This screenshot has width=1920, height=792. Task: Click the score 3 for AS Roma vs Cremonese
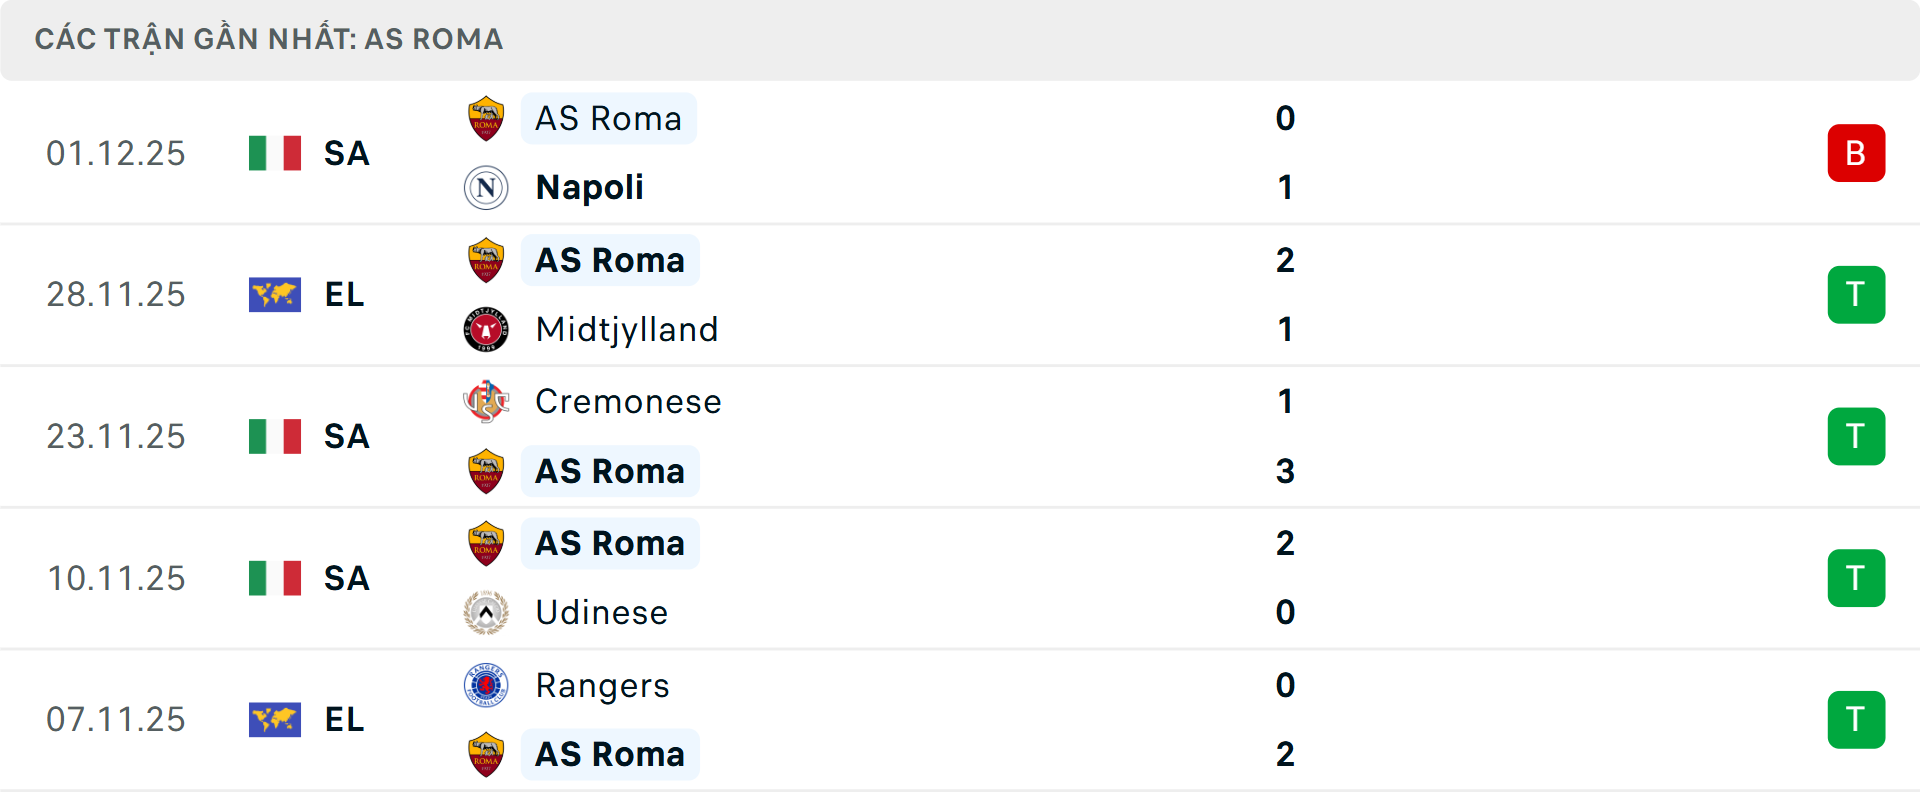pos(1286,471)
